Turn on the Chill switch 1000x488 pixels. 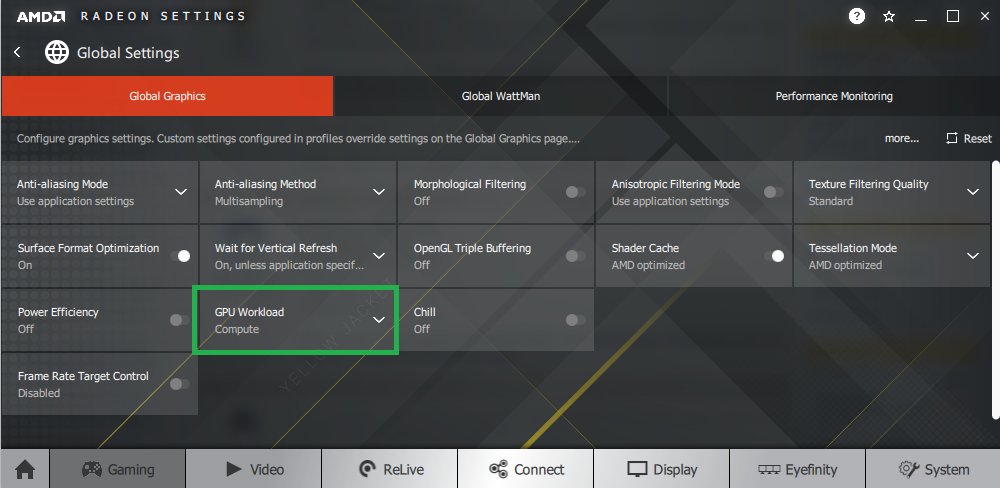click(575, 320)
